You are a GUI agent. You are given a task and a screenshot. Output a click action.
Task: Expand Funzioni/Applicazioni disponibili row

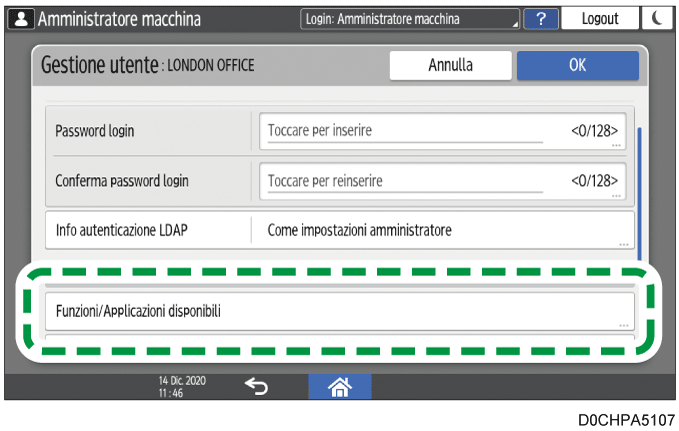click(340, 311)
